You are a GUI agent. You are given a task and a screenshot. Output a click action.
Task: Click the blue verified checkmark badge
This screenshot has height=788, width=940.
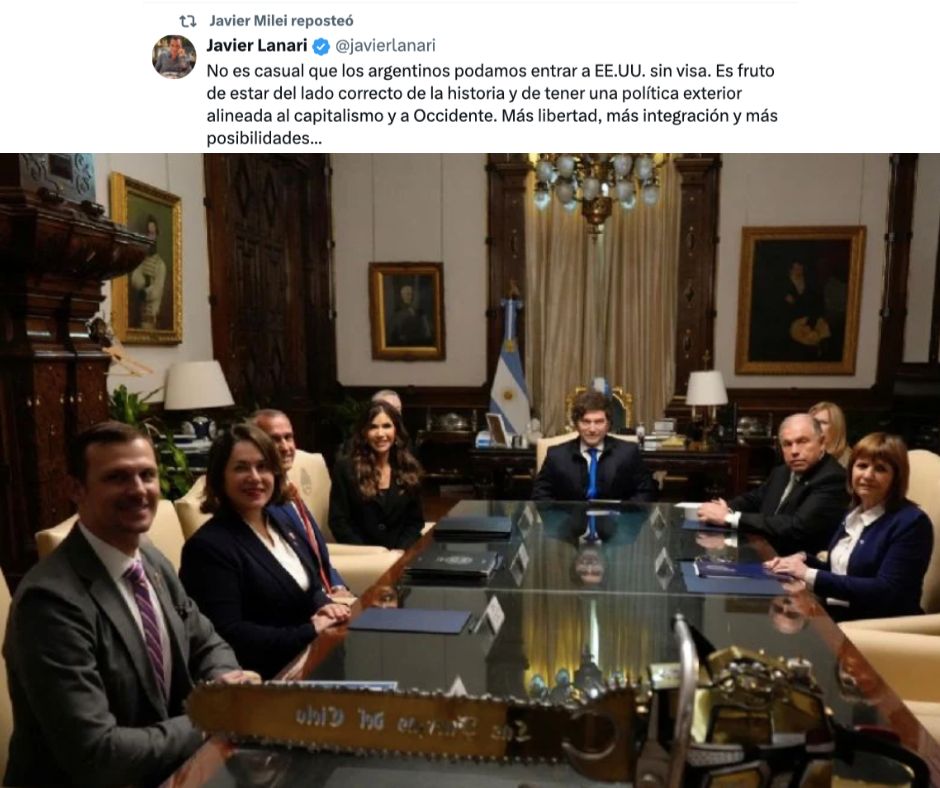[321, 46]
